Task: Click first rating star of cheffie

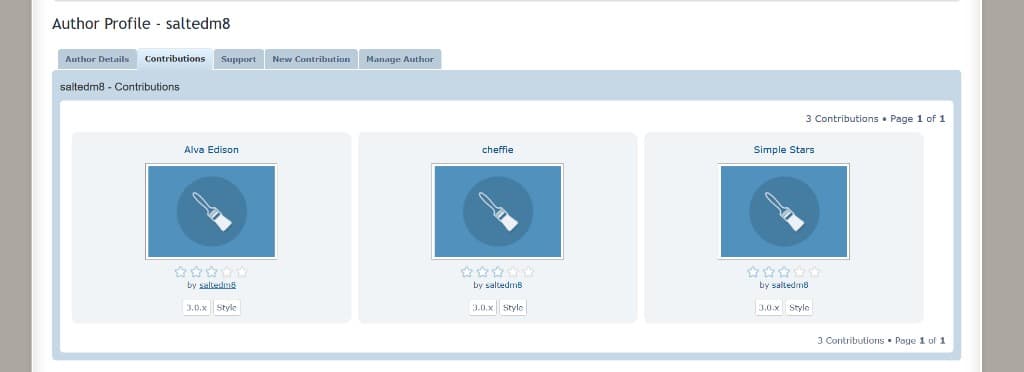Action: (467, 271)
